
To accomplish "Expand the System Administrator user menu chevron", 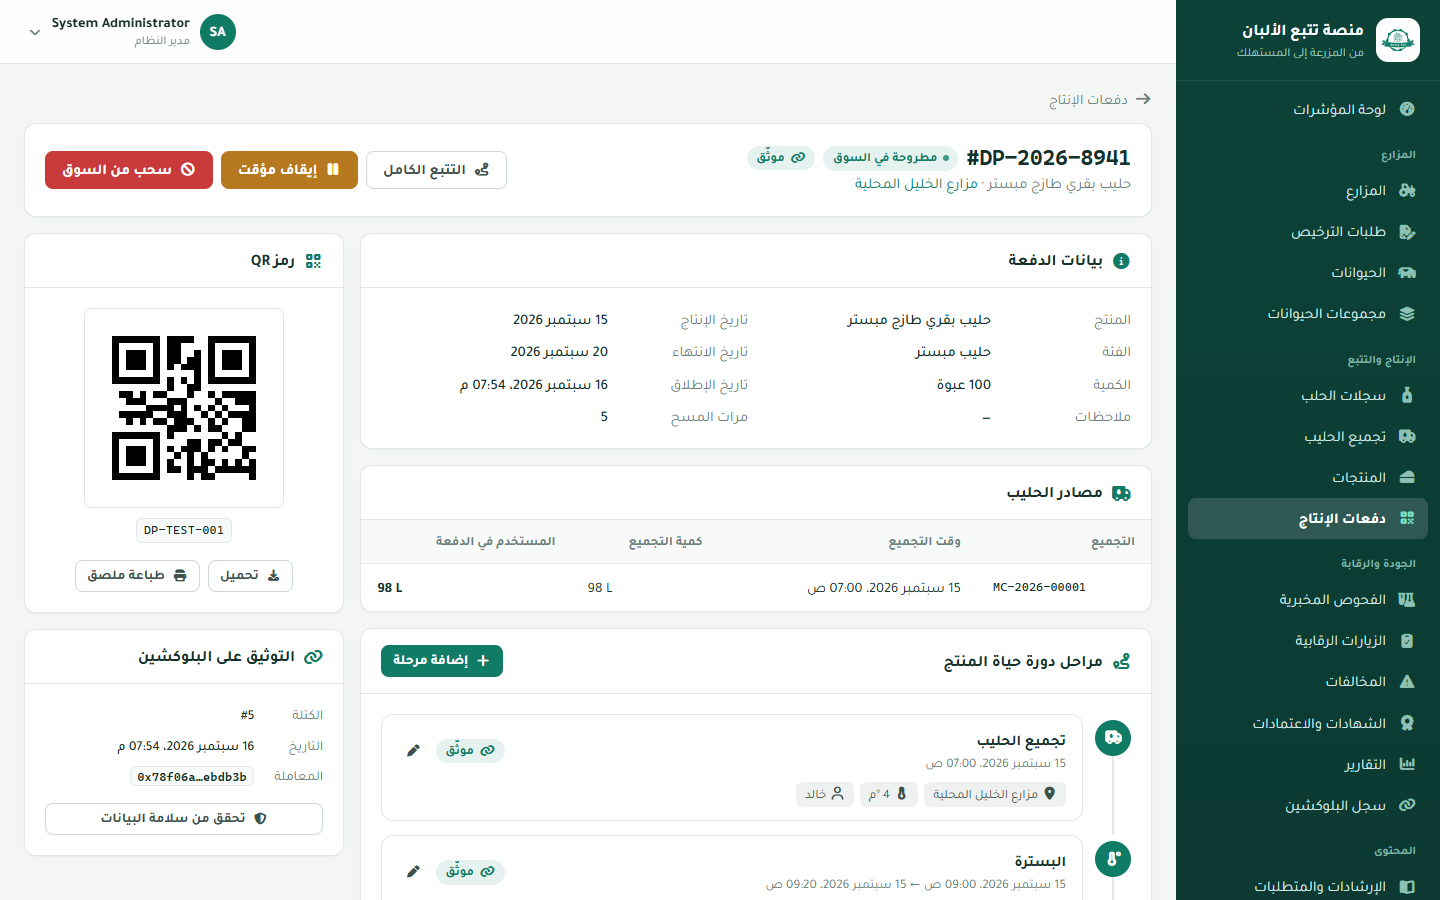I will pos(35,32).
